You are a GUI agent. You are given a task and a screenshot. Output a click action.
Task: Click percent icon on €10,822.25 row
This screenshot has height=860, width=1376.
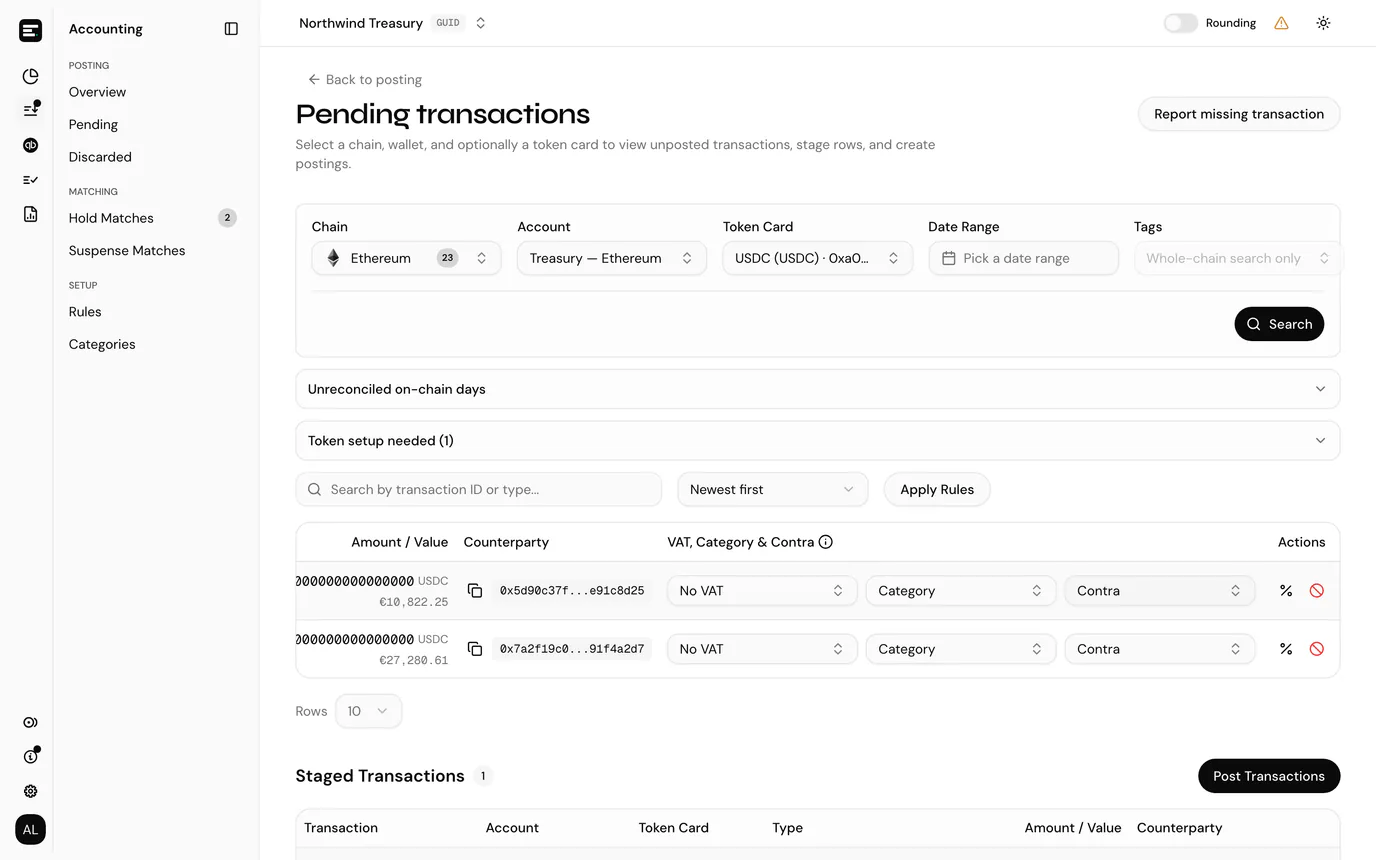pyautogui.click(x=1286, y=591)
